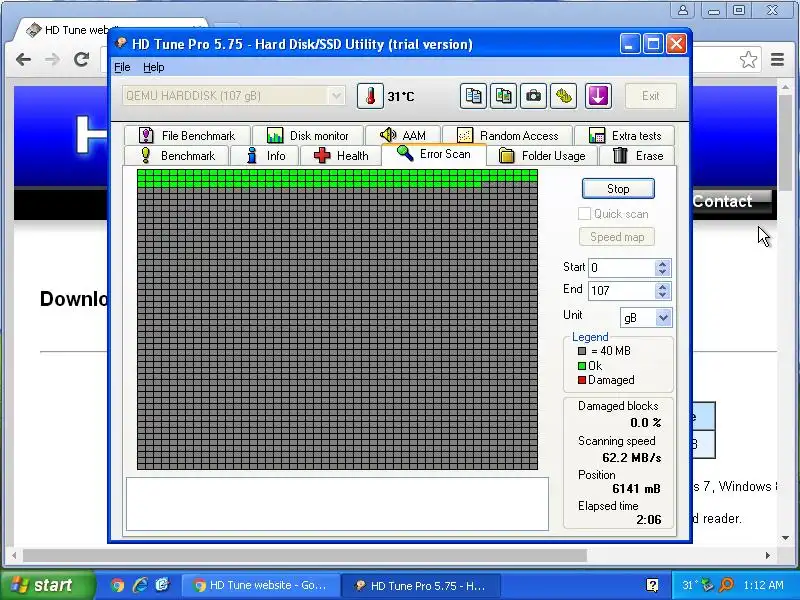Viewport: 800px width, 600px height.
Task: Increase the Start value stepper
Action: click(662, 264)
